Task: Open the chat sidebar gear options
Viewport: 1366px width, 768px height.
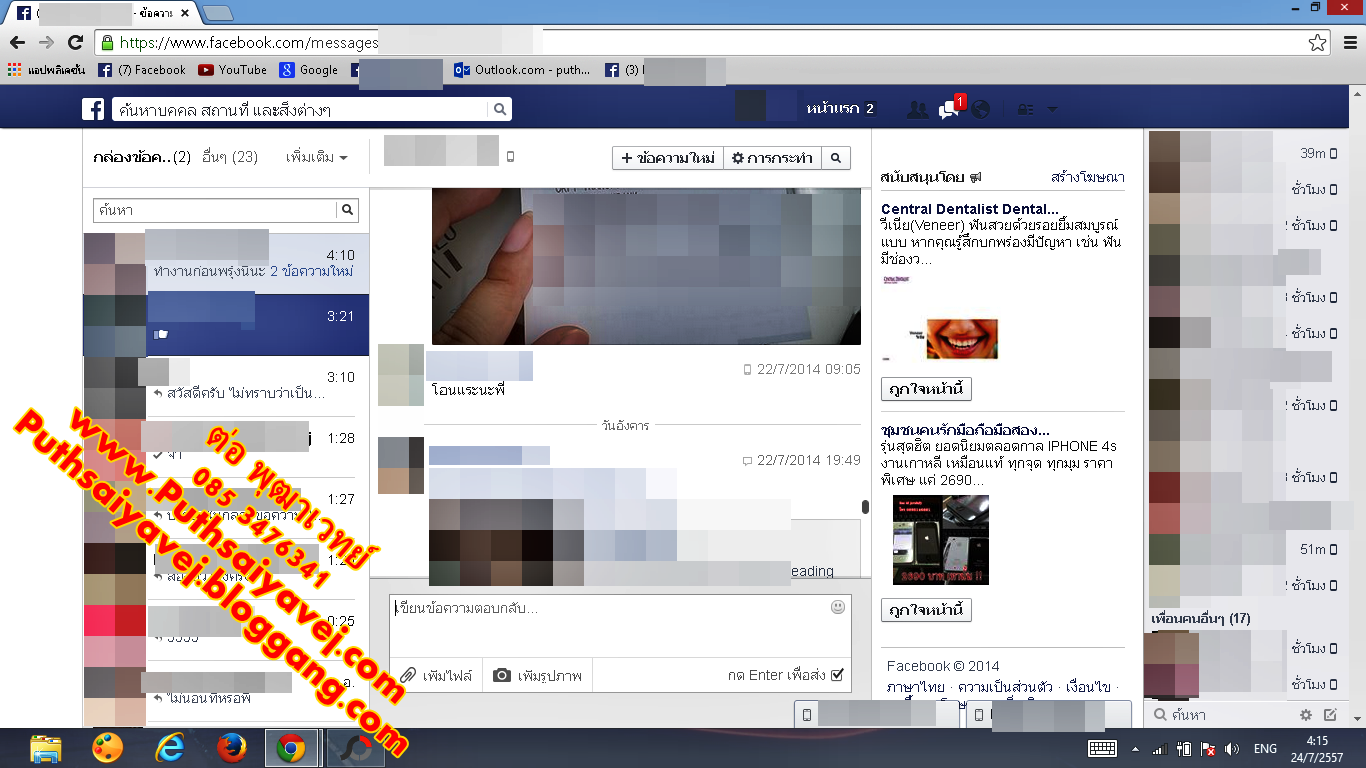Action: [1306, 715]
